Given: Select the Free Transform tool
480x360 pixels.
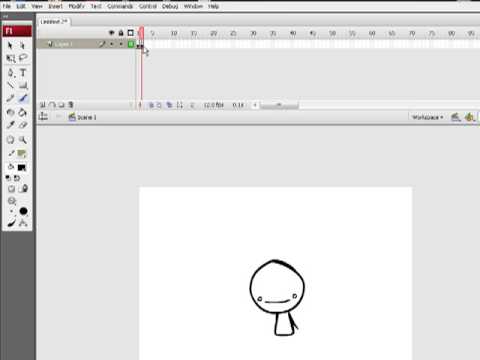Looking at the screenshot, I should (x=10, y=59).
